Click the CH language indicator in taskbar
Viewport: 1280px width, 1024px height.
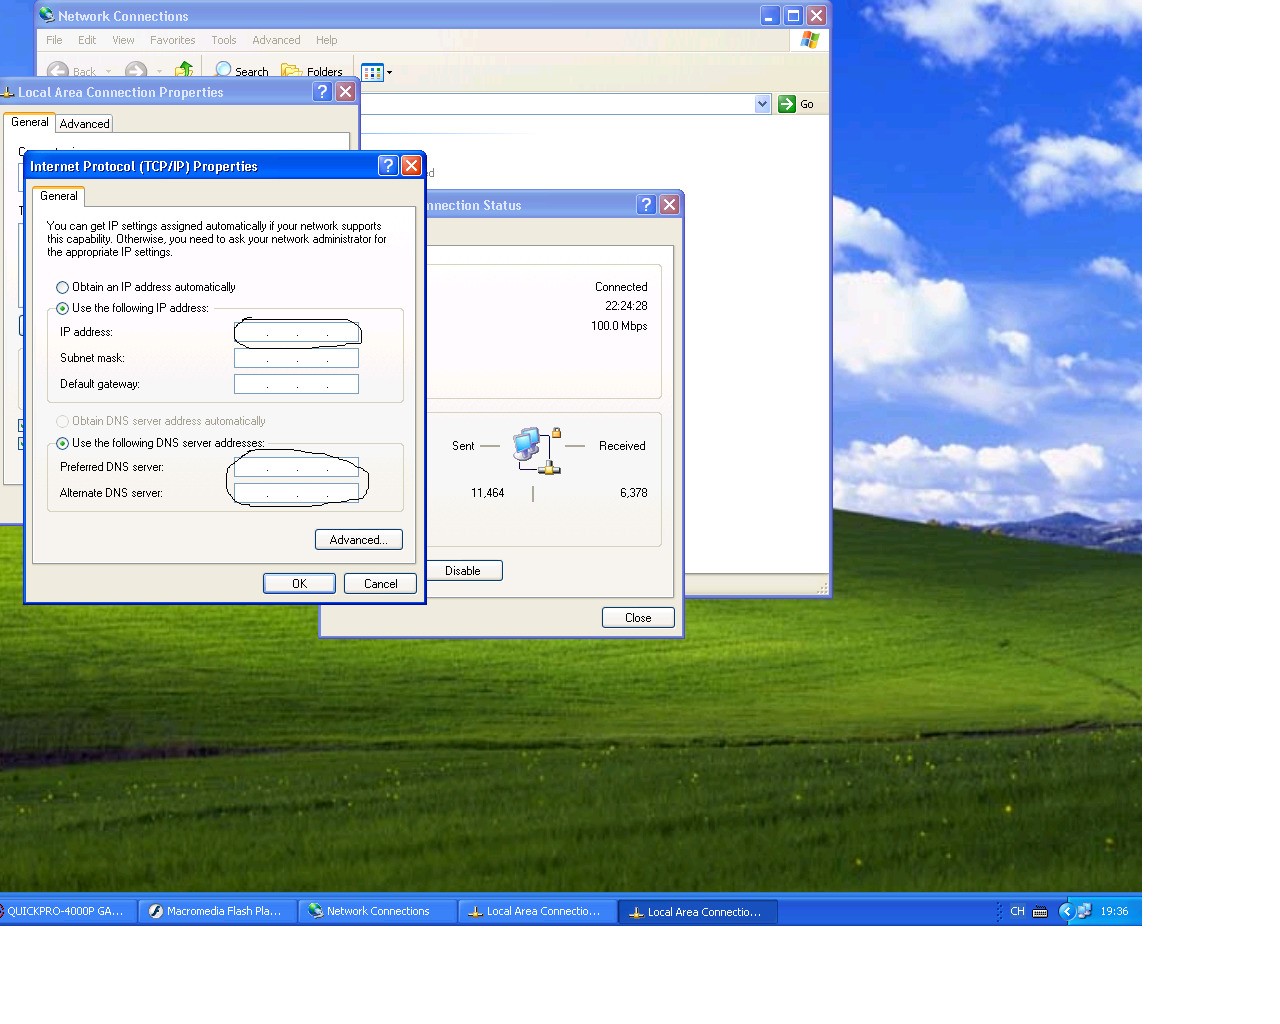1017,911
